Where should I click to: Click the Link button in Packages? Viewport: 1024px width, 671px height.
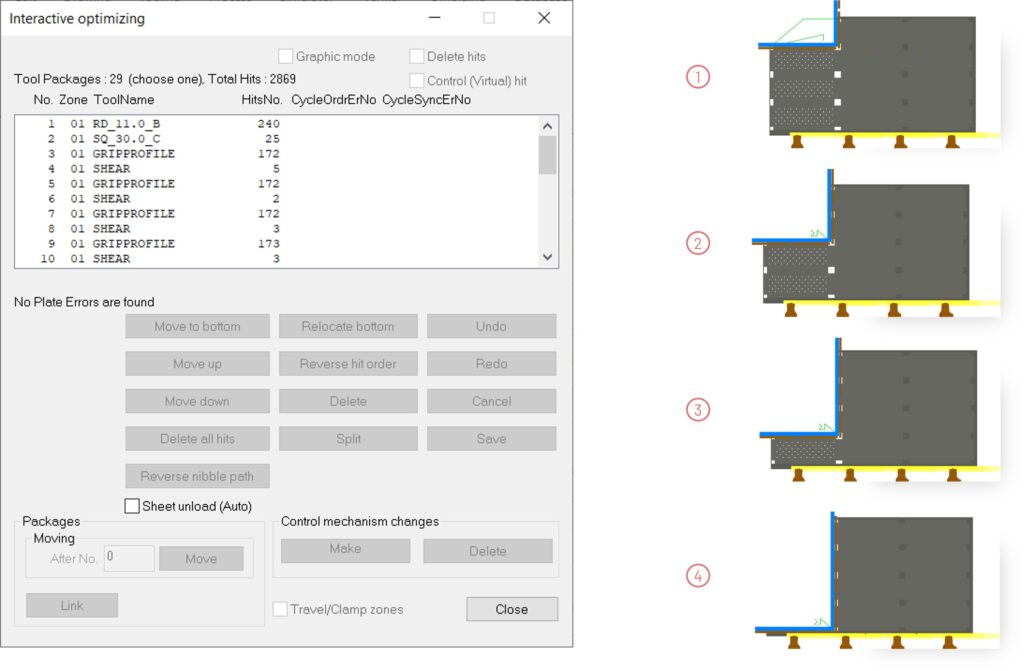pyautogui.click(x=72, y=605)
